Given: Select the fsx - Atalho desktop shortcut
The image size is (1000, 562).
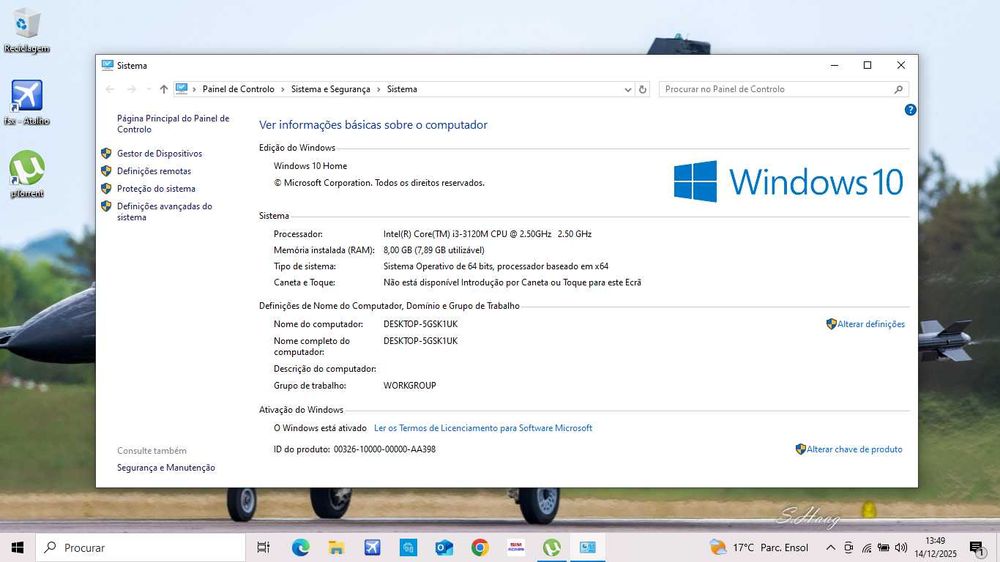Looking at the screenshot, I should click(x=26, y=102).
